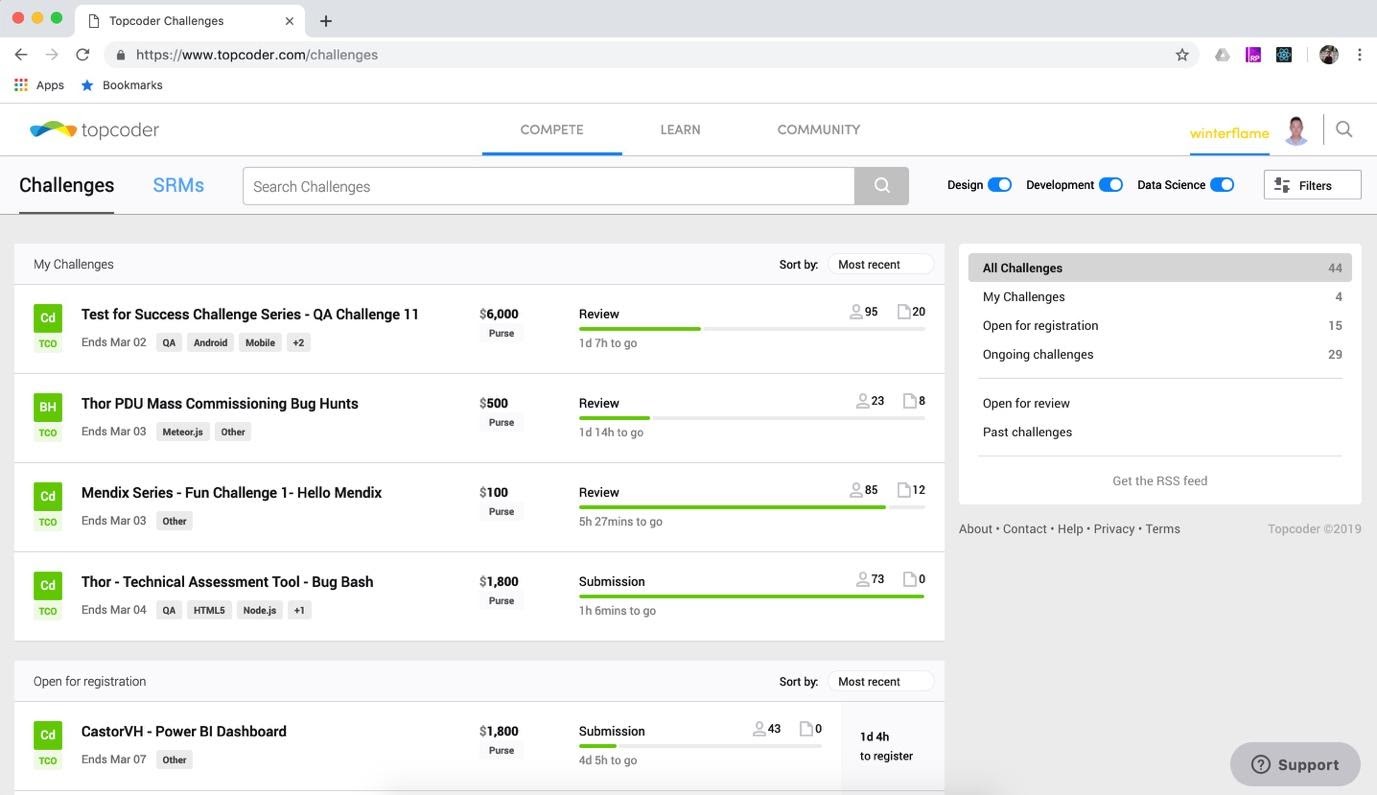
Task: Expand the Filters panel
Action: (x=1312, y=185)
